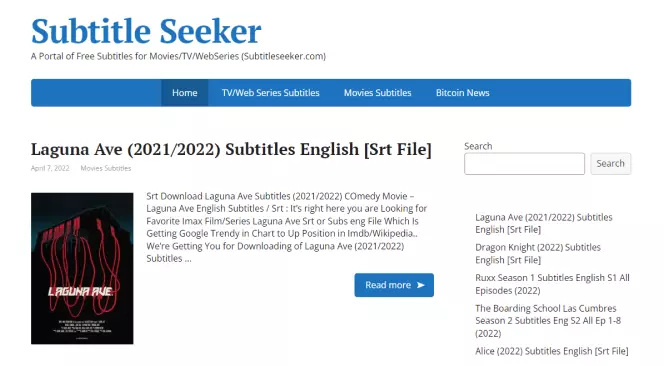Click the April 7, 2022 post date
The width and height of the screenshot is (664, 366).
(50, 168)
